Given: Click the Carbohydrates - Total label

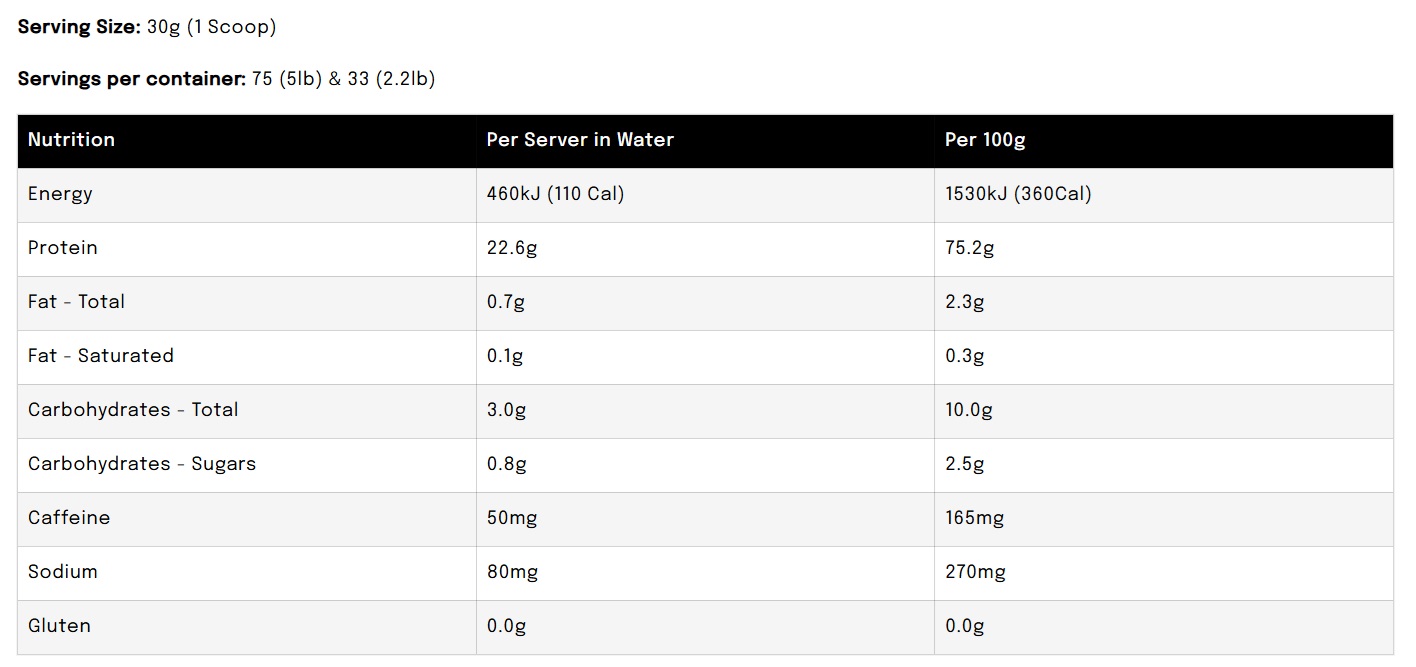Looking at the screenshot, I should click(x=133, y=410).
